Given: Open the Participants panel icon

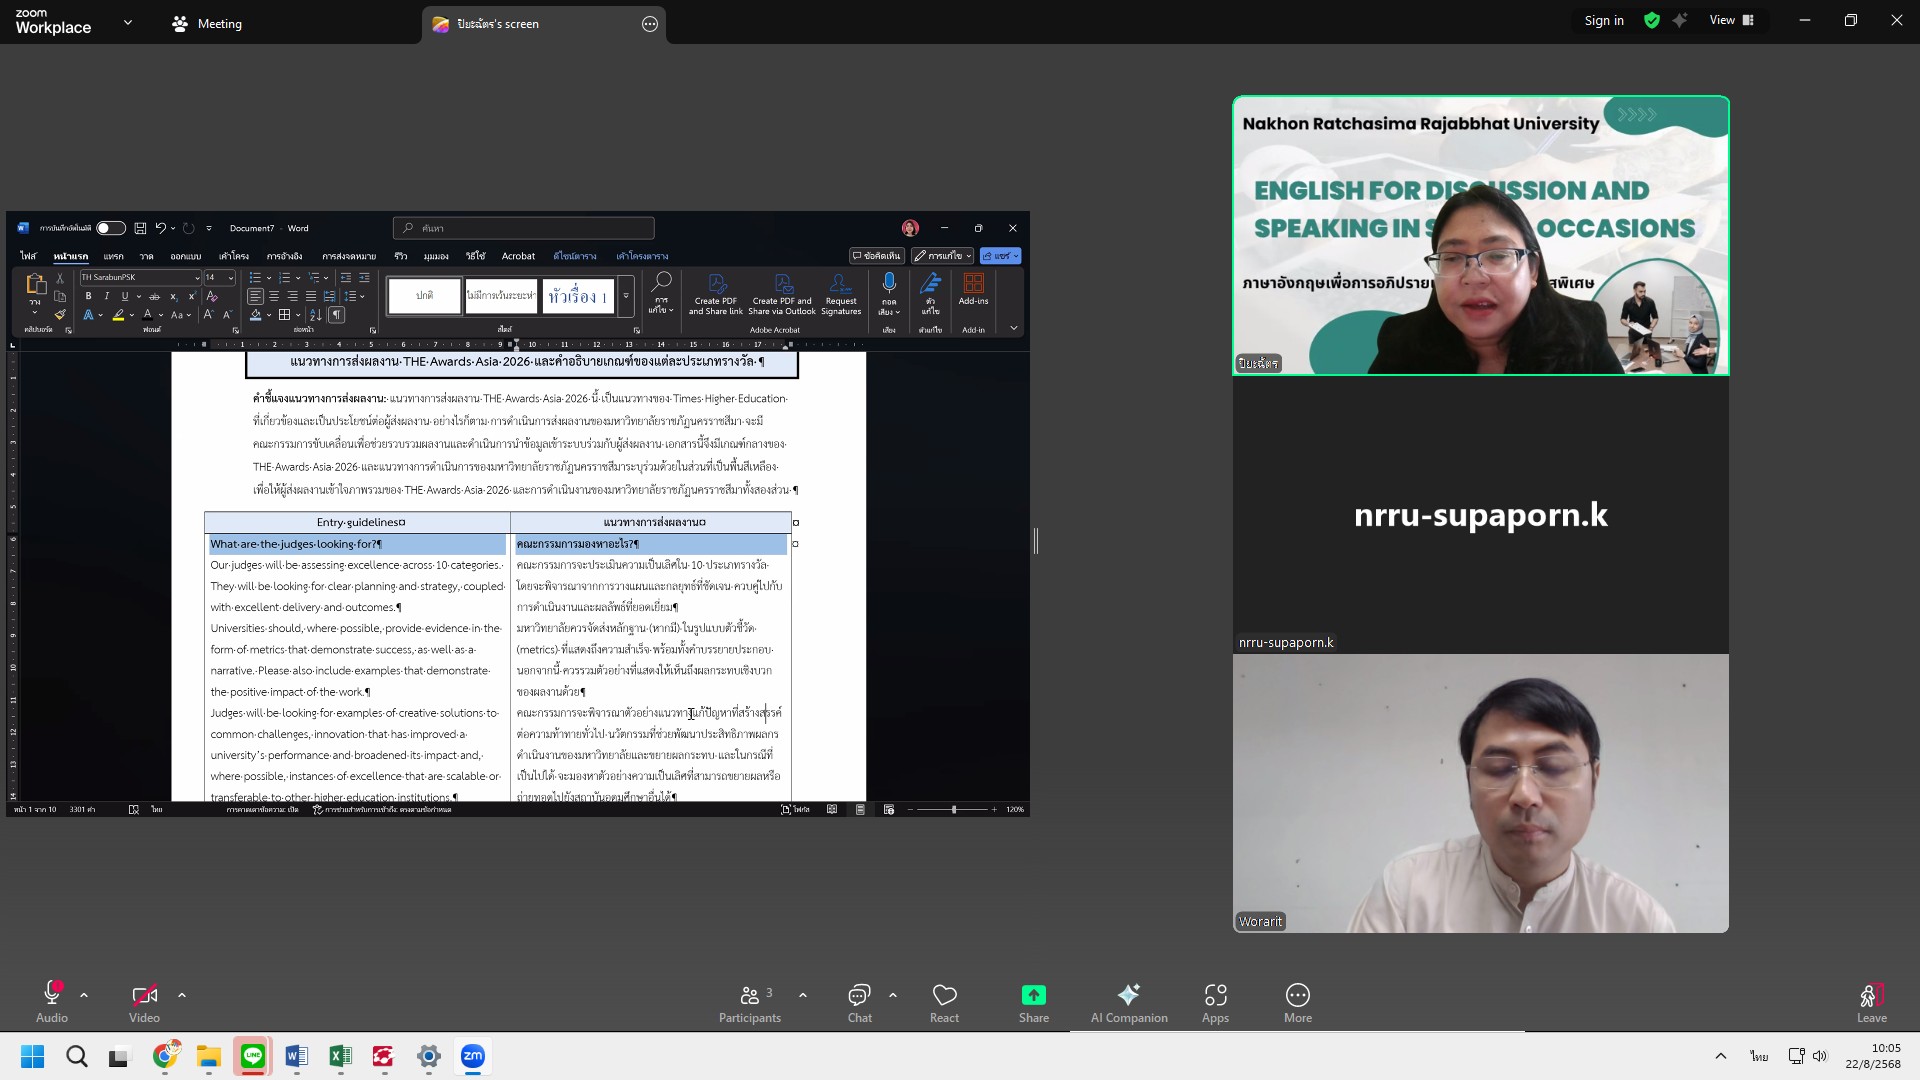Looking at the screenshot, I should click(x=749, y=996).
